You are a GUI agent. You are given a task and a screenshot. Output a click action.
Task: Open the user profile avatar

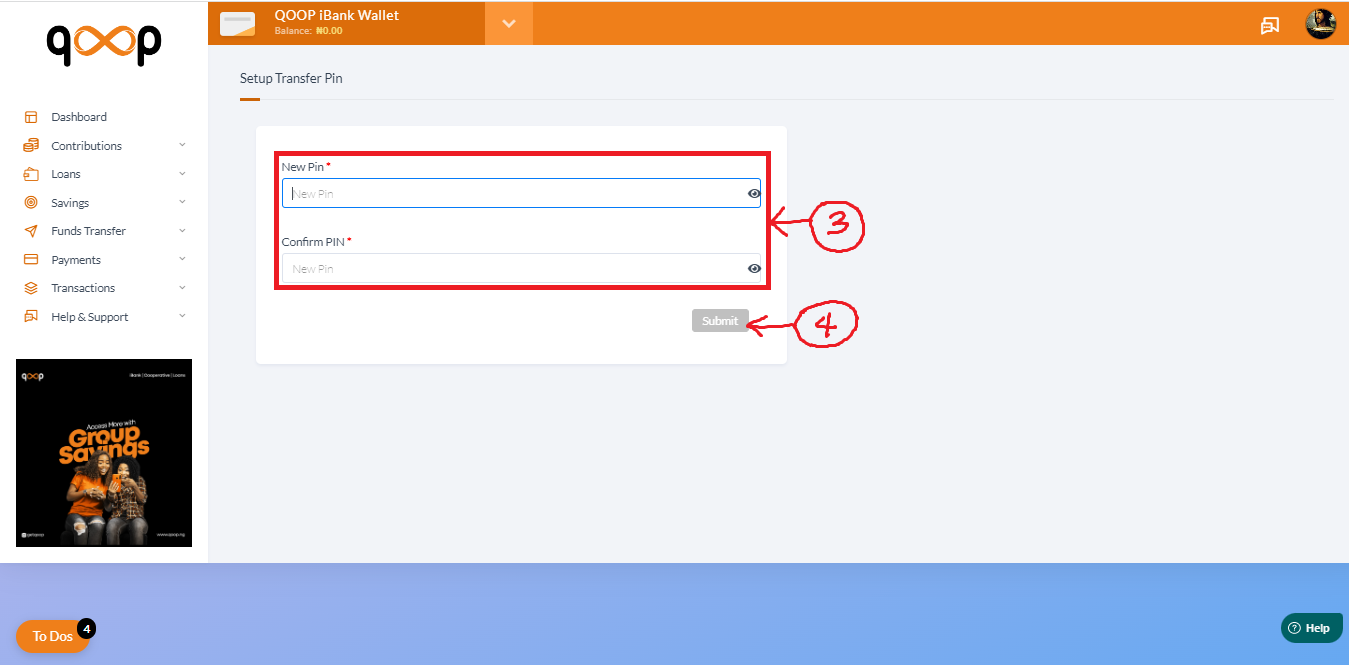tap(1320, 24)
